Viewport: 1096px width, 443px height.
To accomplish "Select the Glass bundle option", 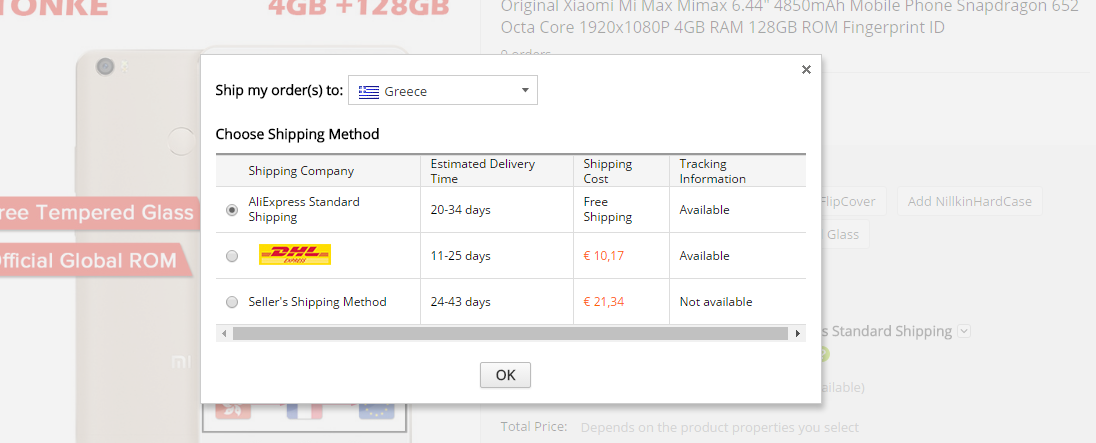I will tap(843, 234).
